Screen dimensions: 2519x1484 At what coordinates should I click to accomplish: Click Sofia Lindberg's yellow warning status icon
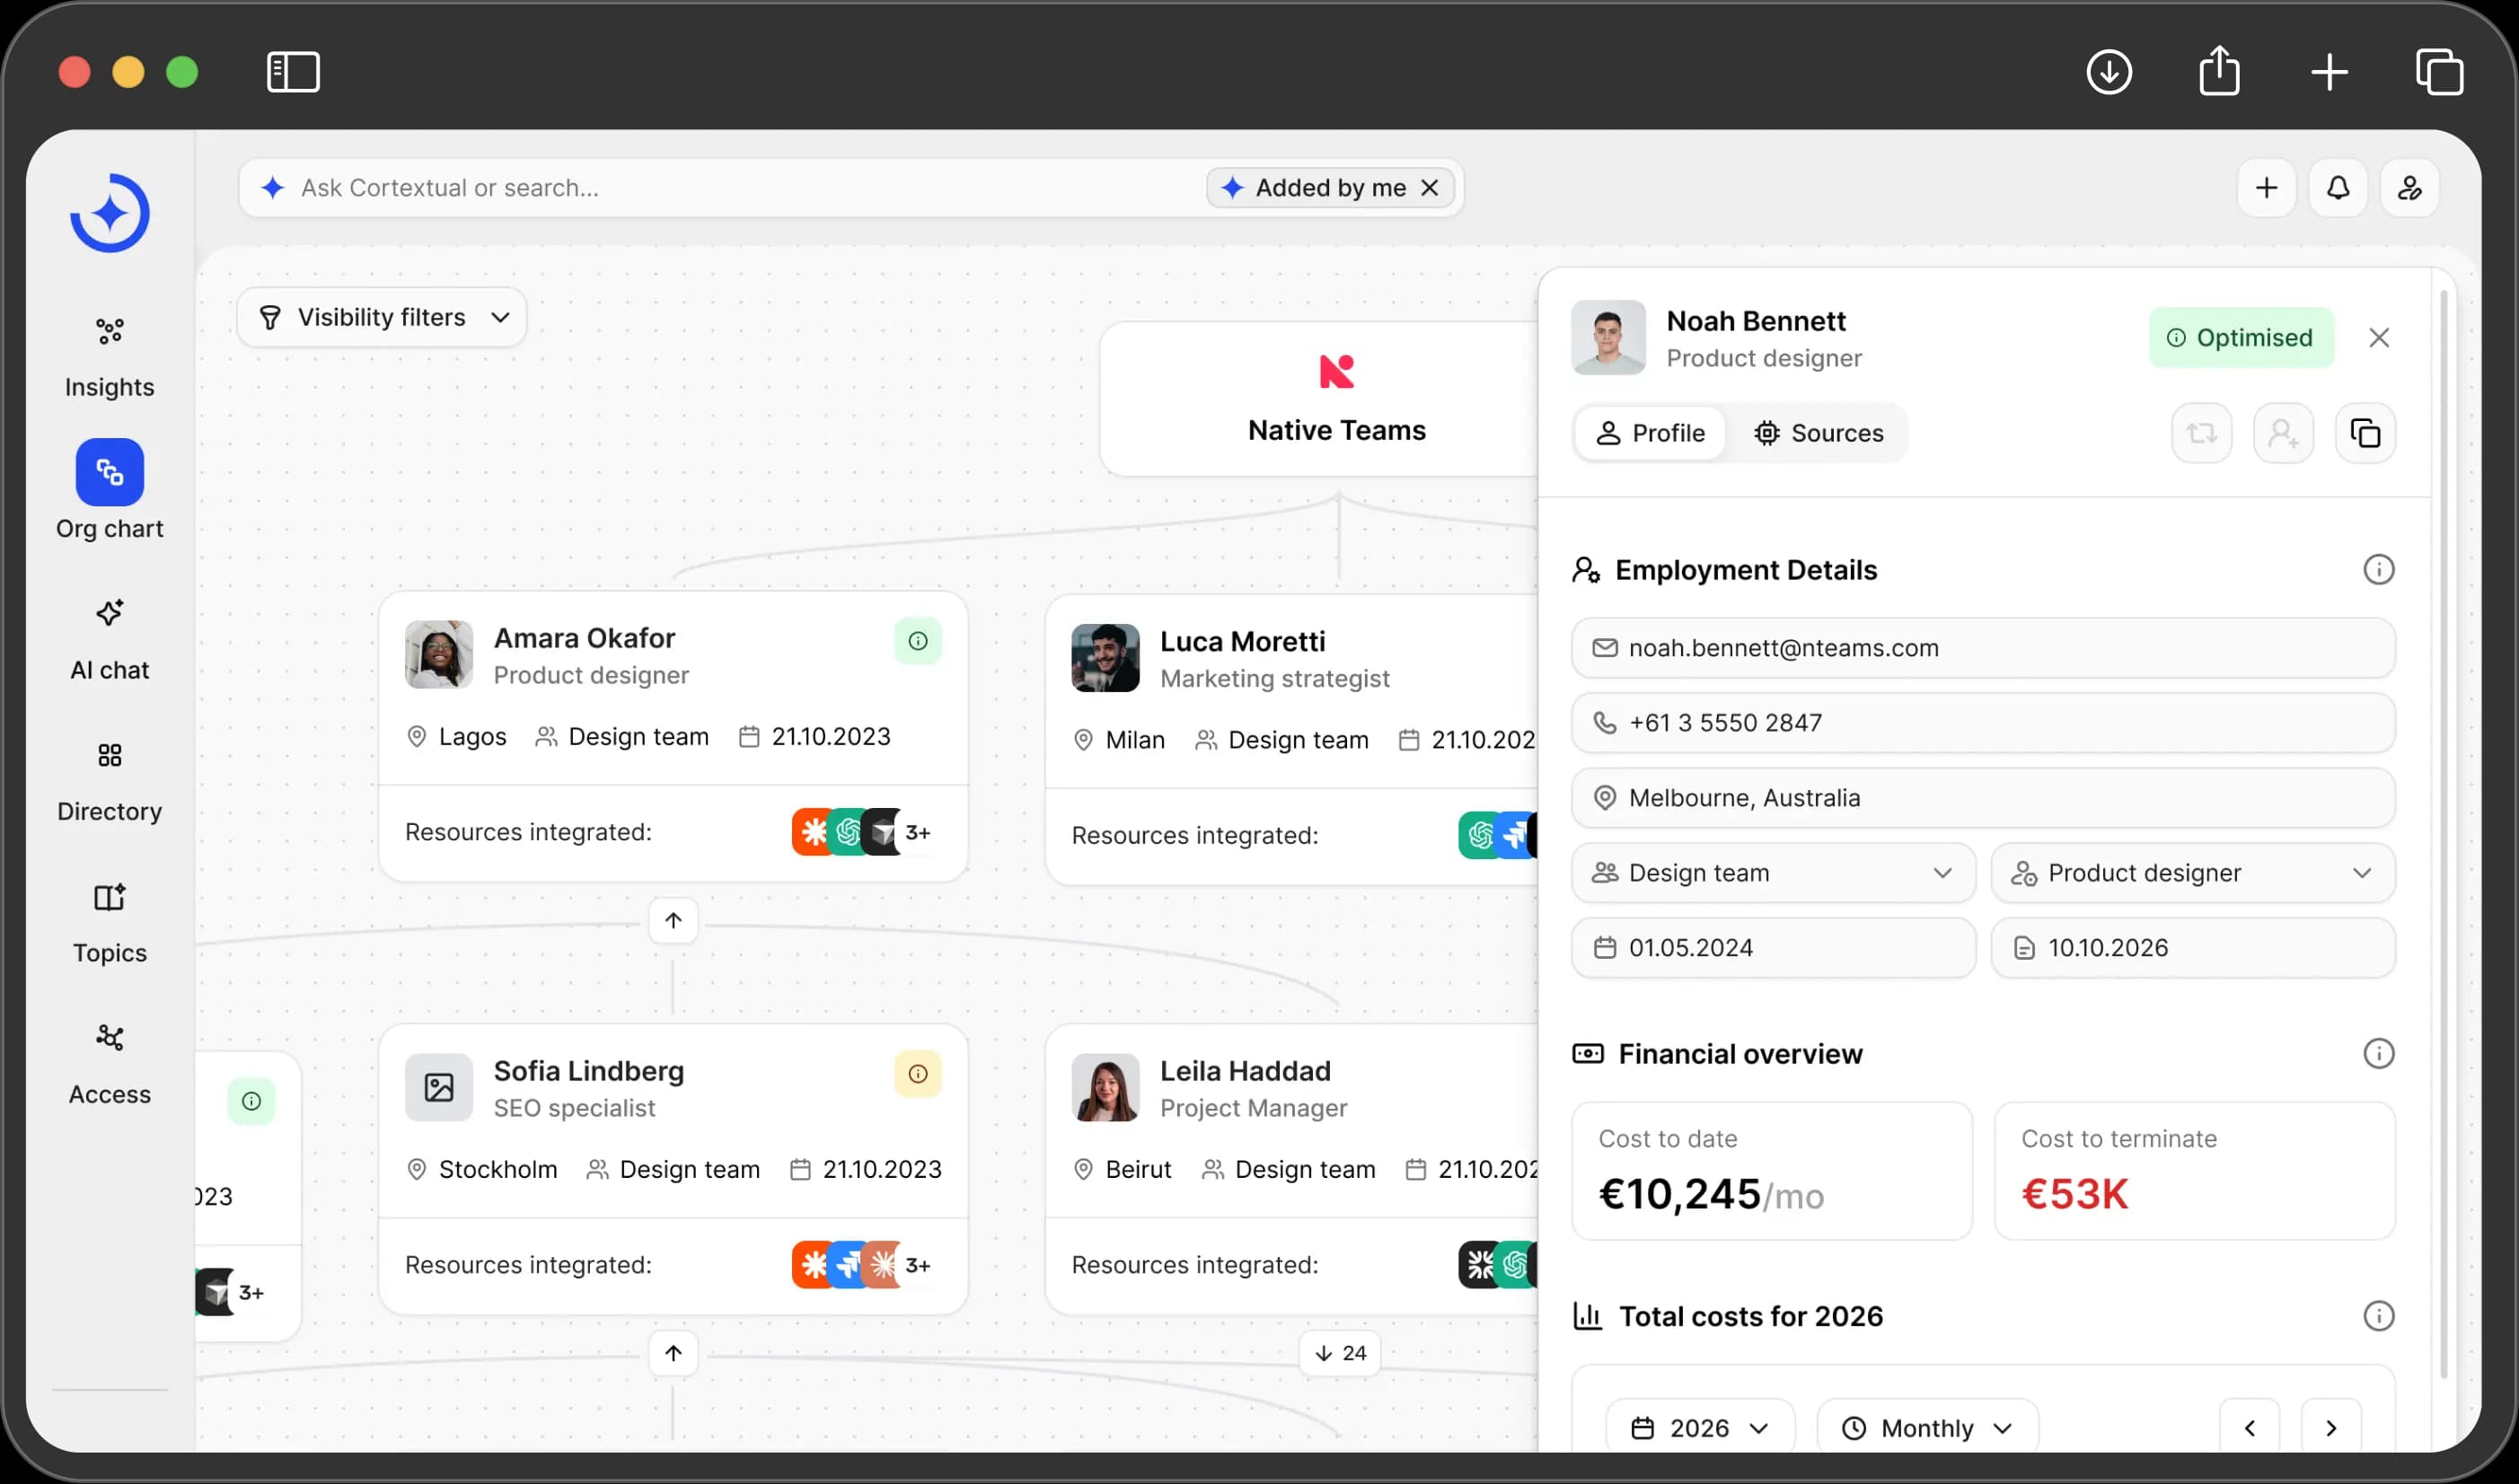click(x=917, y=1074)
